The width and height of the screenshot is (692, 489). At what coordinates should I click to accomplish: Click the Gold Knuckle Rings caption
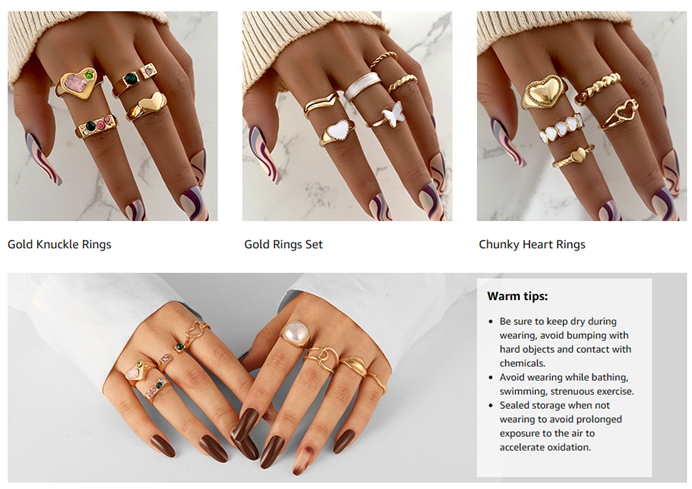(59, 244)
